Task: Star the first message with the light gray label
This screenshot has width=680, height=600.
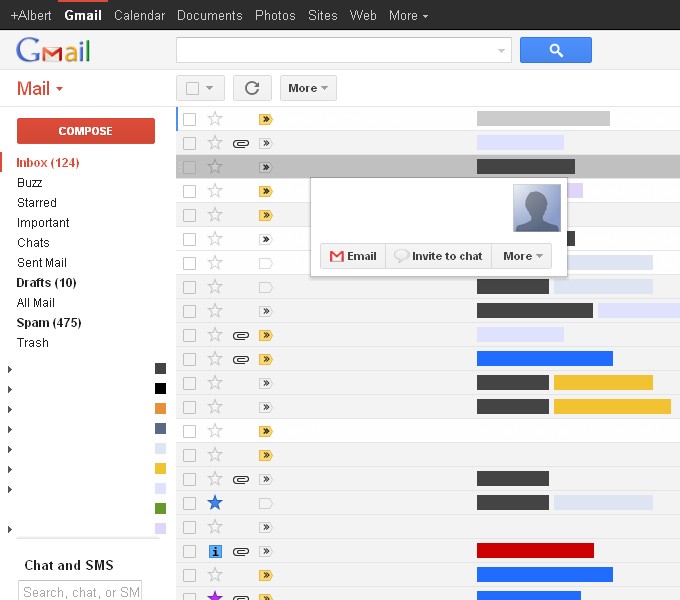Action: 215,118
